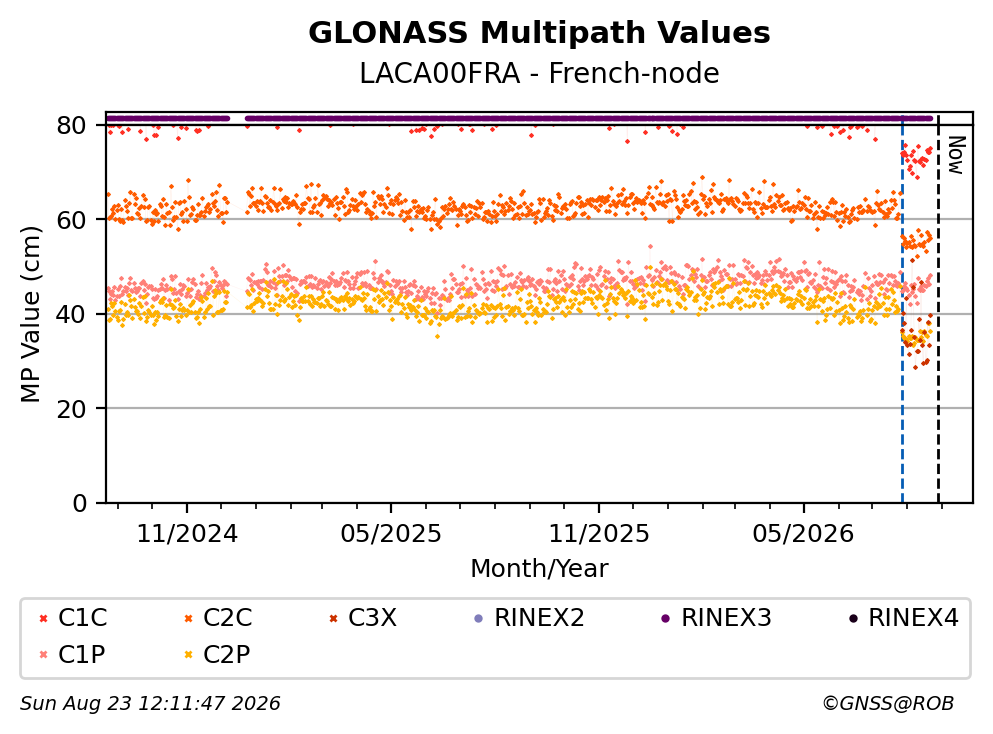Click the Sun Aug 23 timestamp text
Viewport: 993px width, 734px height.
point(150,703)
